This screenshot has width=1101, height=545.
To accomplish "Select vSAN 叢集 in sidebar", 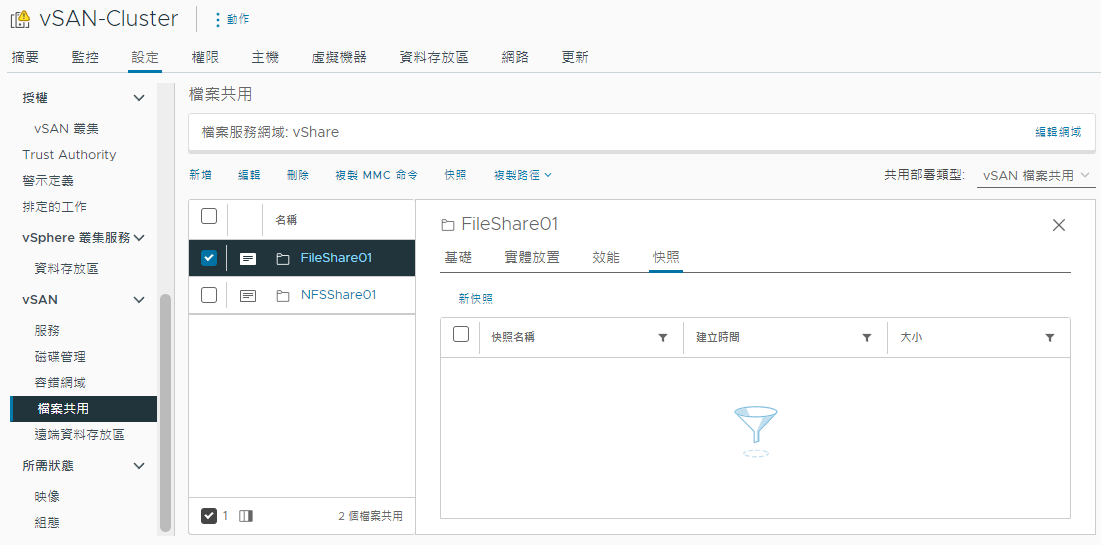I will [66, 129].
